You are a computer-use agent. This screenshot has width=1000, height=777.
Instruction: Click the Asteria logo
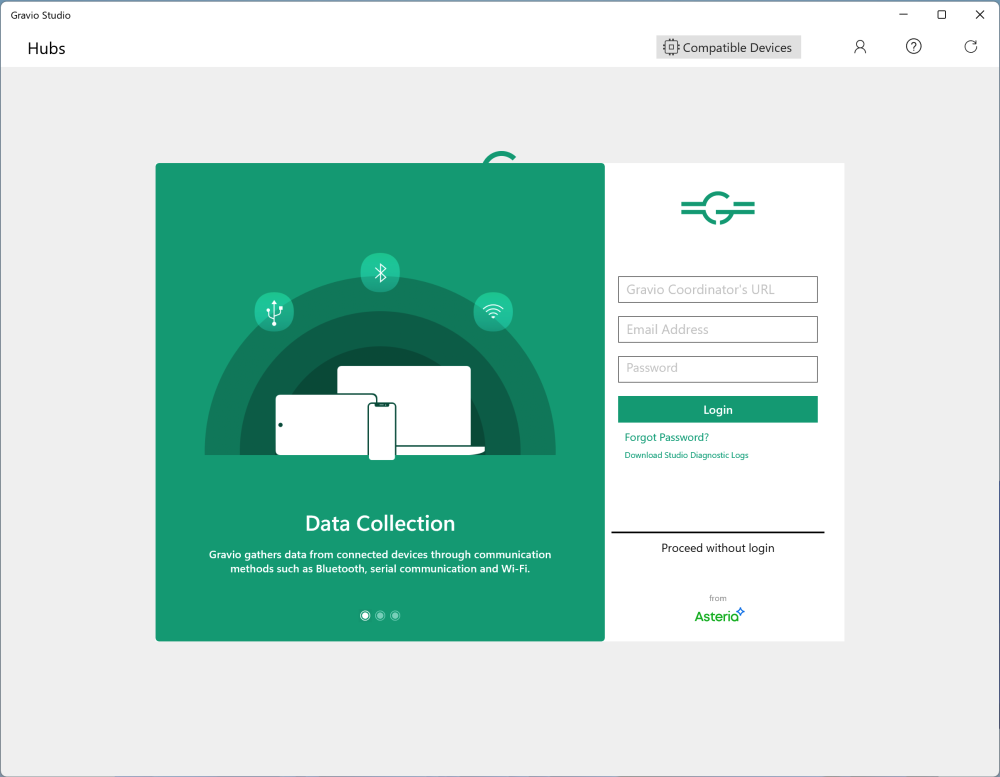coord(719,615)
